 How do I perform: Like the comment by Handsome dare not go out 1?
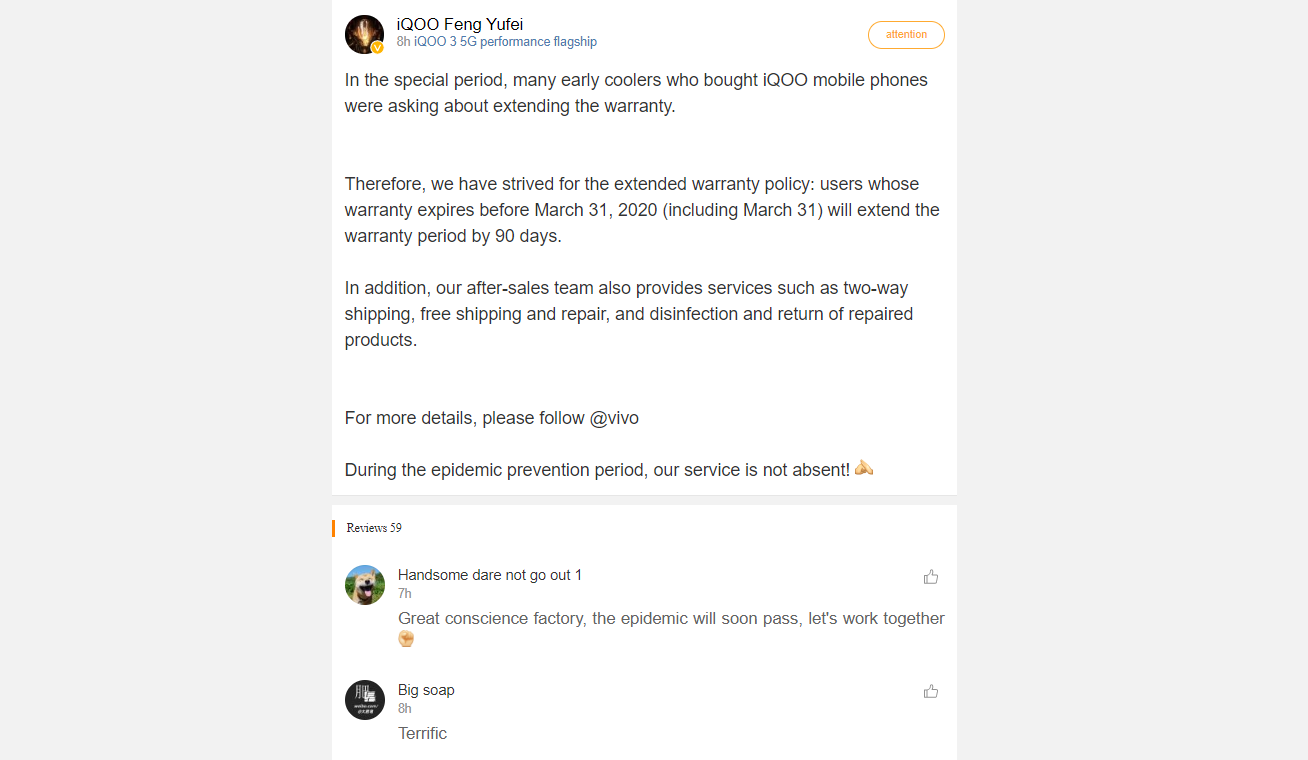point(931,577)
